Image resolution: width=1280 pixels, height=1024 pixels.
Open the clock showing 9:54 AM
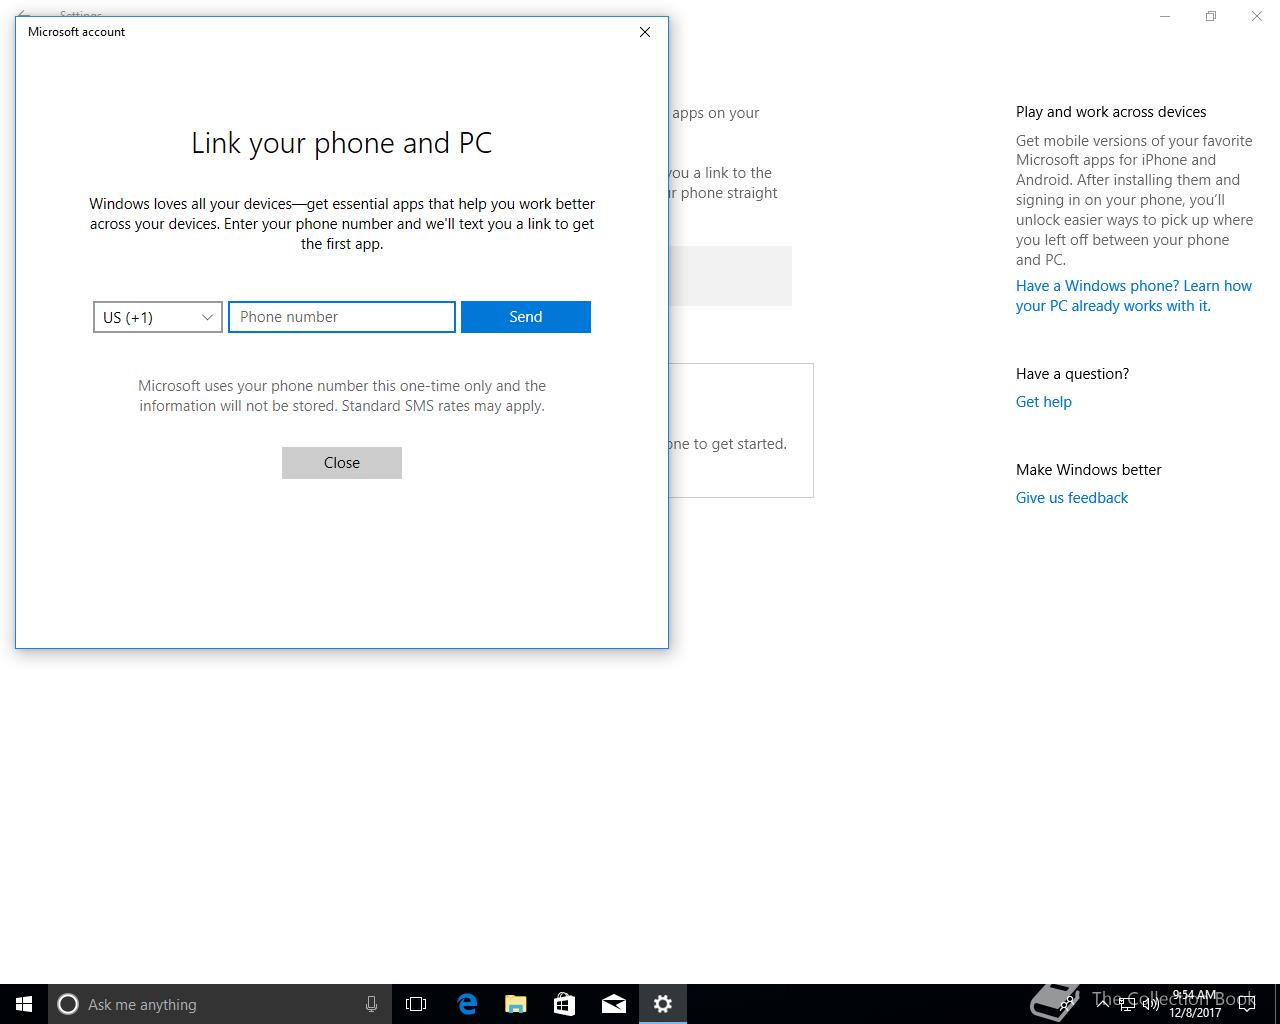(x=1195, y=1004)
